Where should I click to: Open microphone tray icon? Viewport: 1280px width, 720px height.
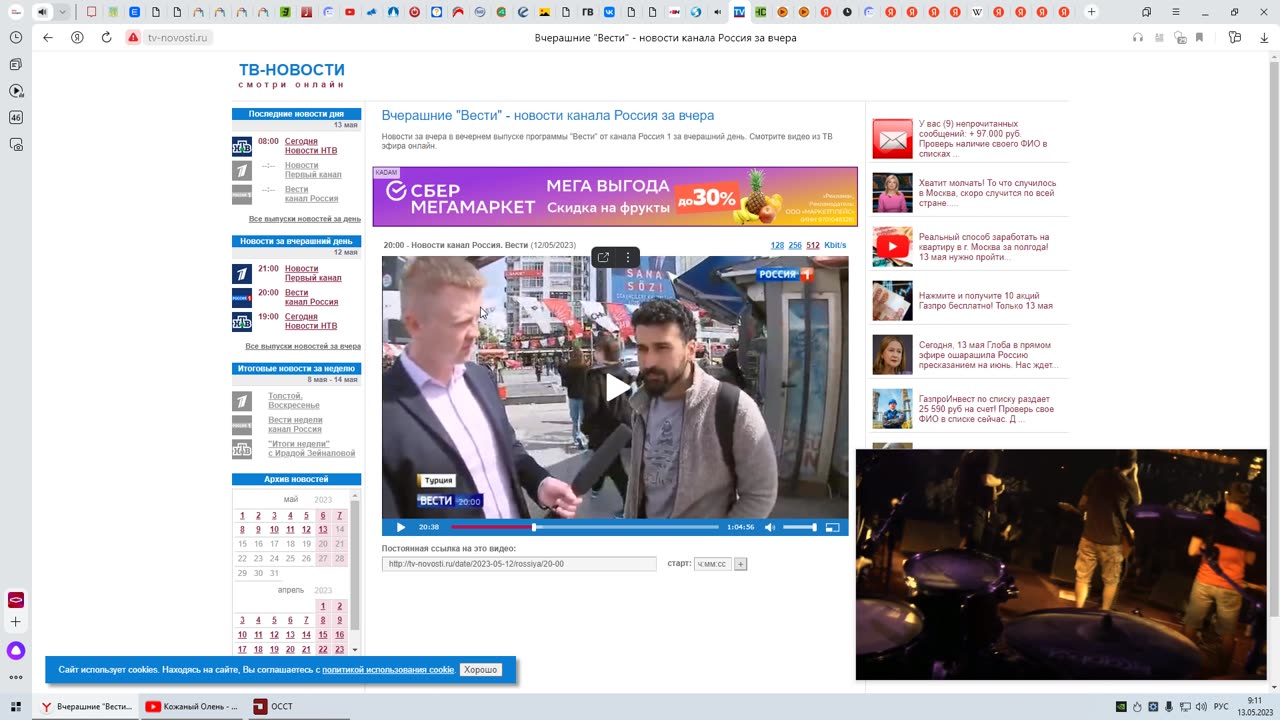[x=1169, y=707]
